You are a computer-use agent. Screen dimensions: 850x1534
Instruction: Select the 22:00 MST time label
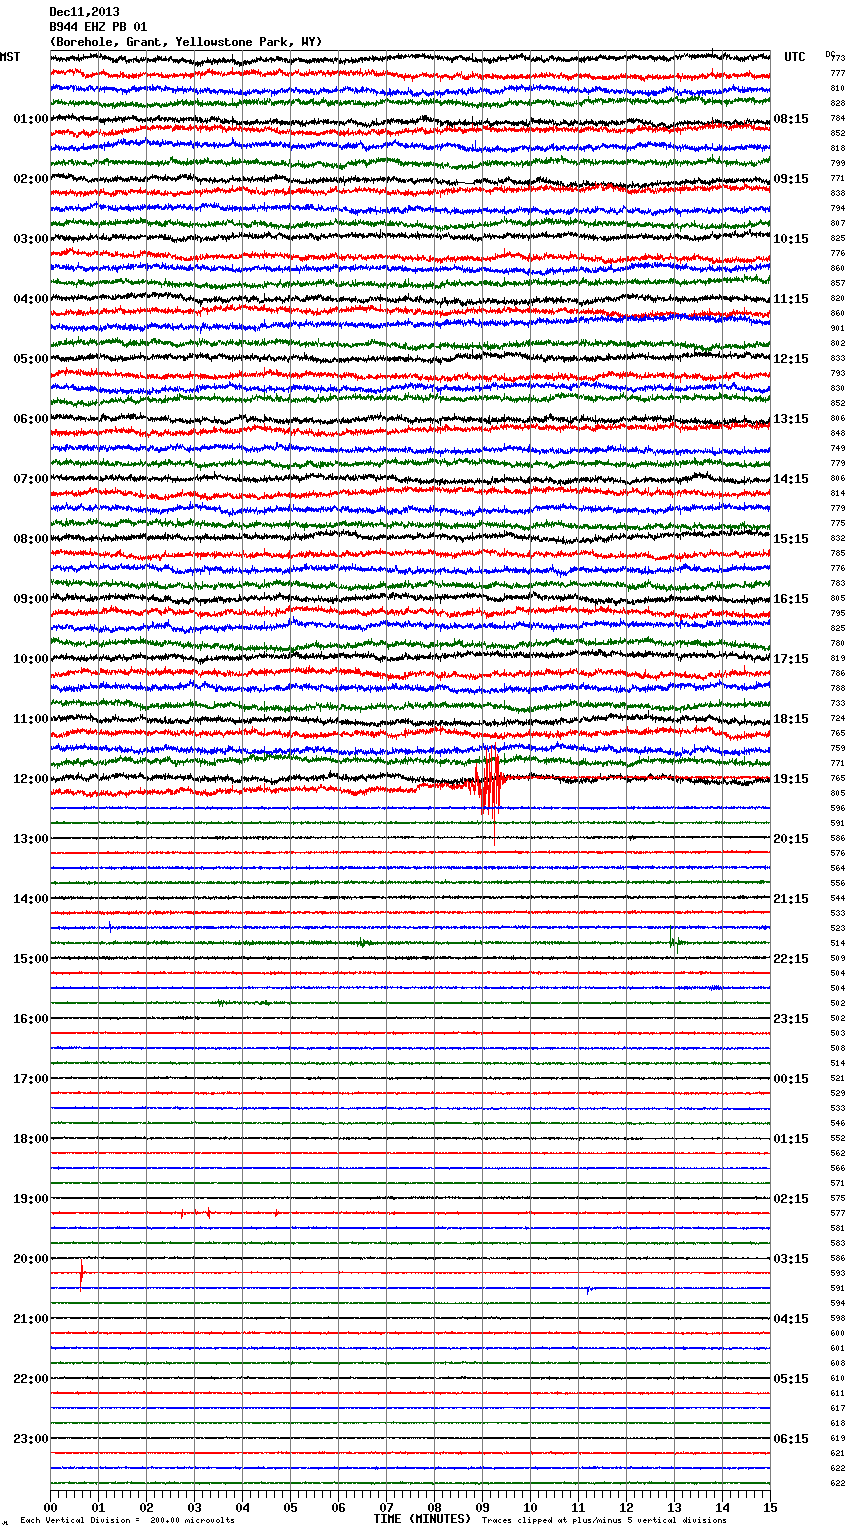(x=31, y=1379)
